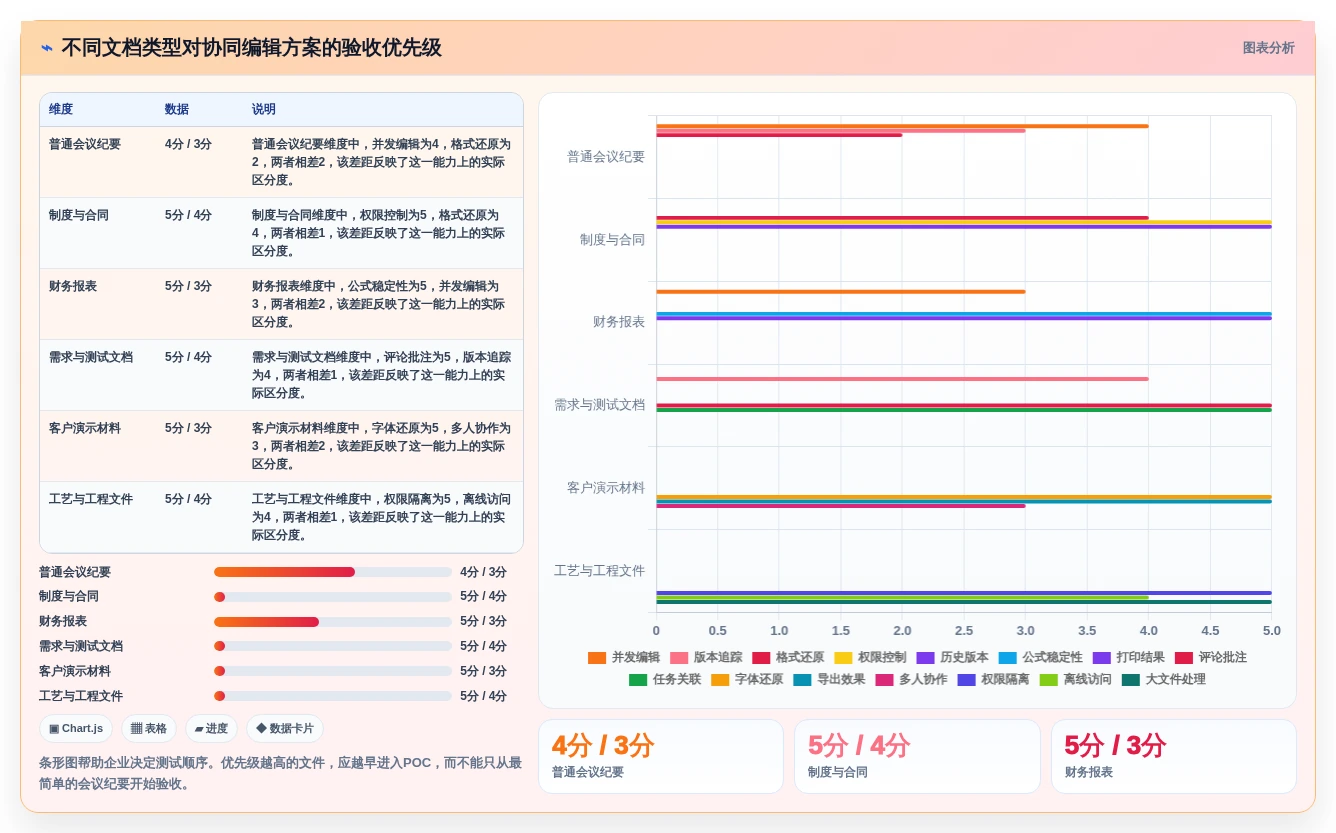Click the 制度与合同 chart axis label
Image resolution: width=1336 pixels, height=833 pixels.
tap(612, 240)
